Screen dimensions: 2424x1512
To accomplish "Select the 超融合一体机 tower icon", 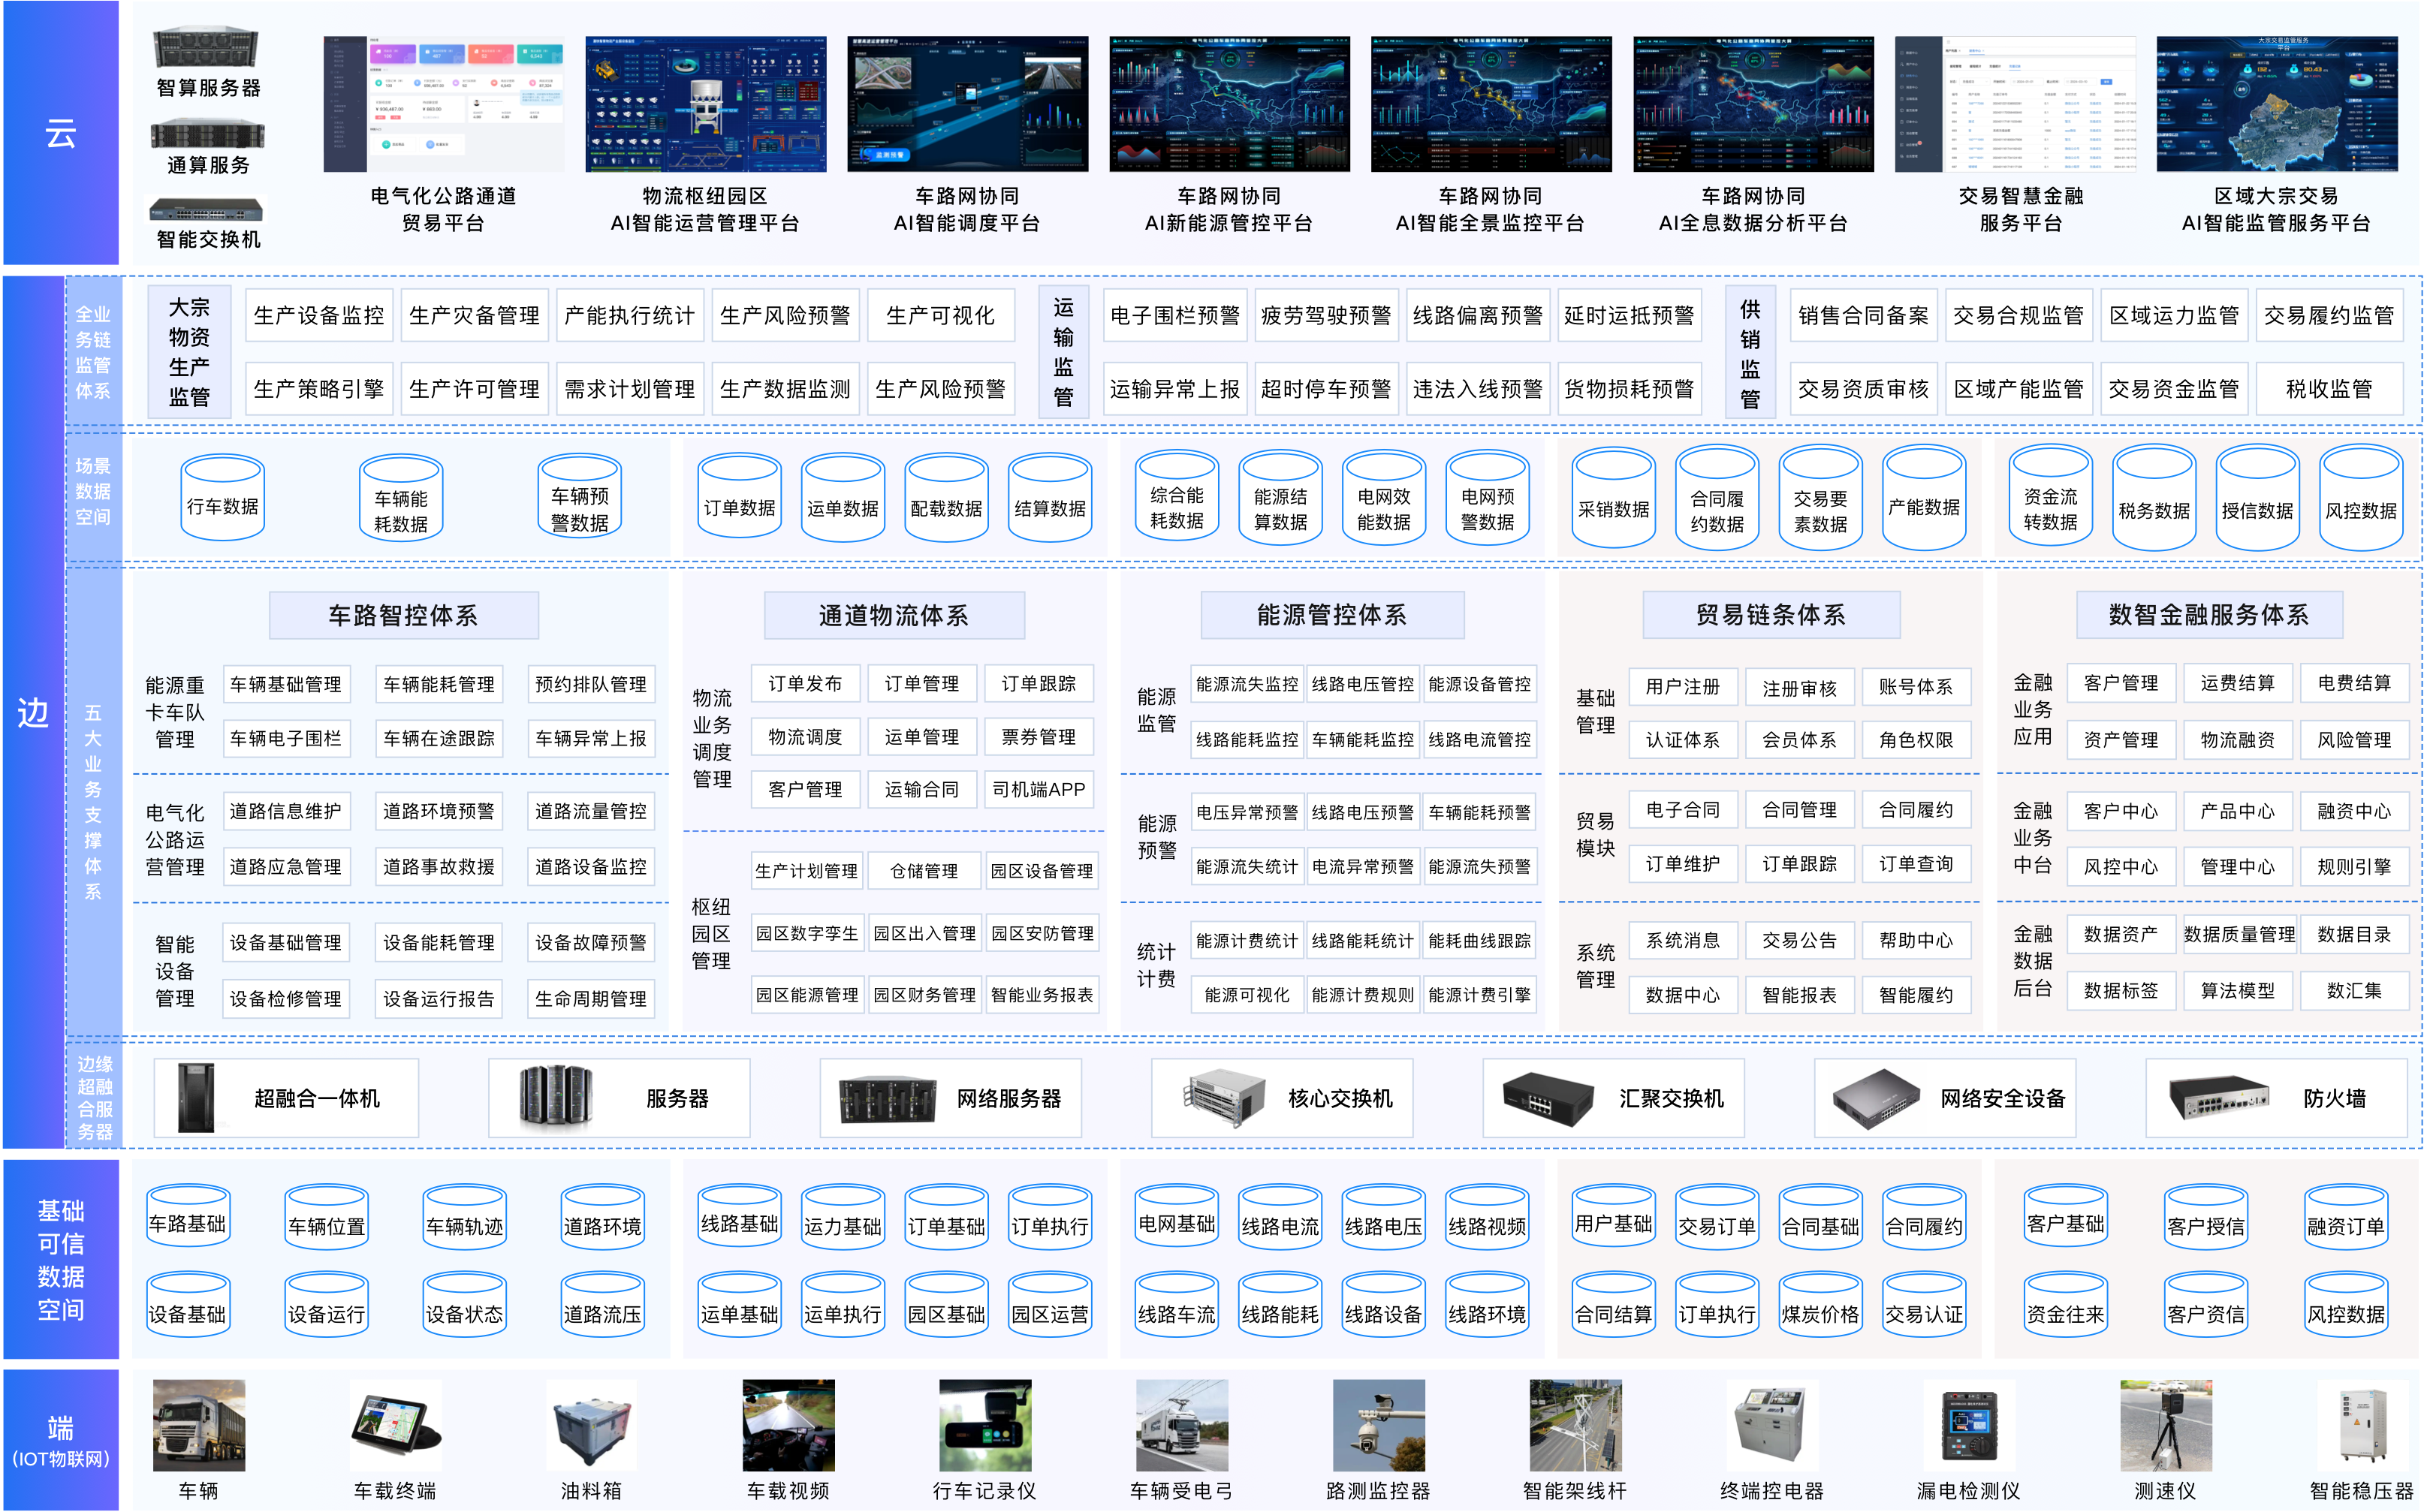I will coord(196,1097).
